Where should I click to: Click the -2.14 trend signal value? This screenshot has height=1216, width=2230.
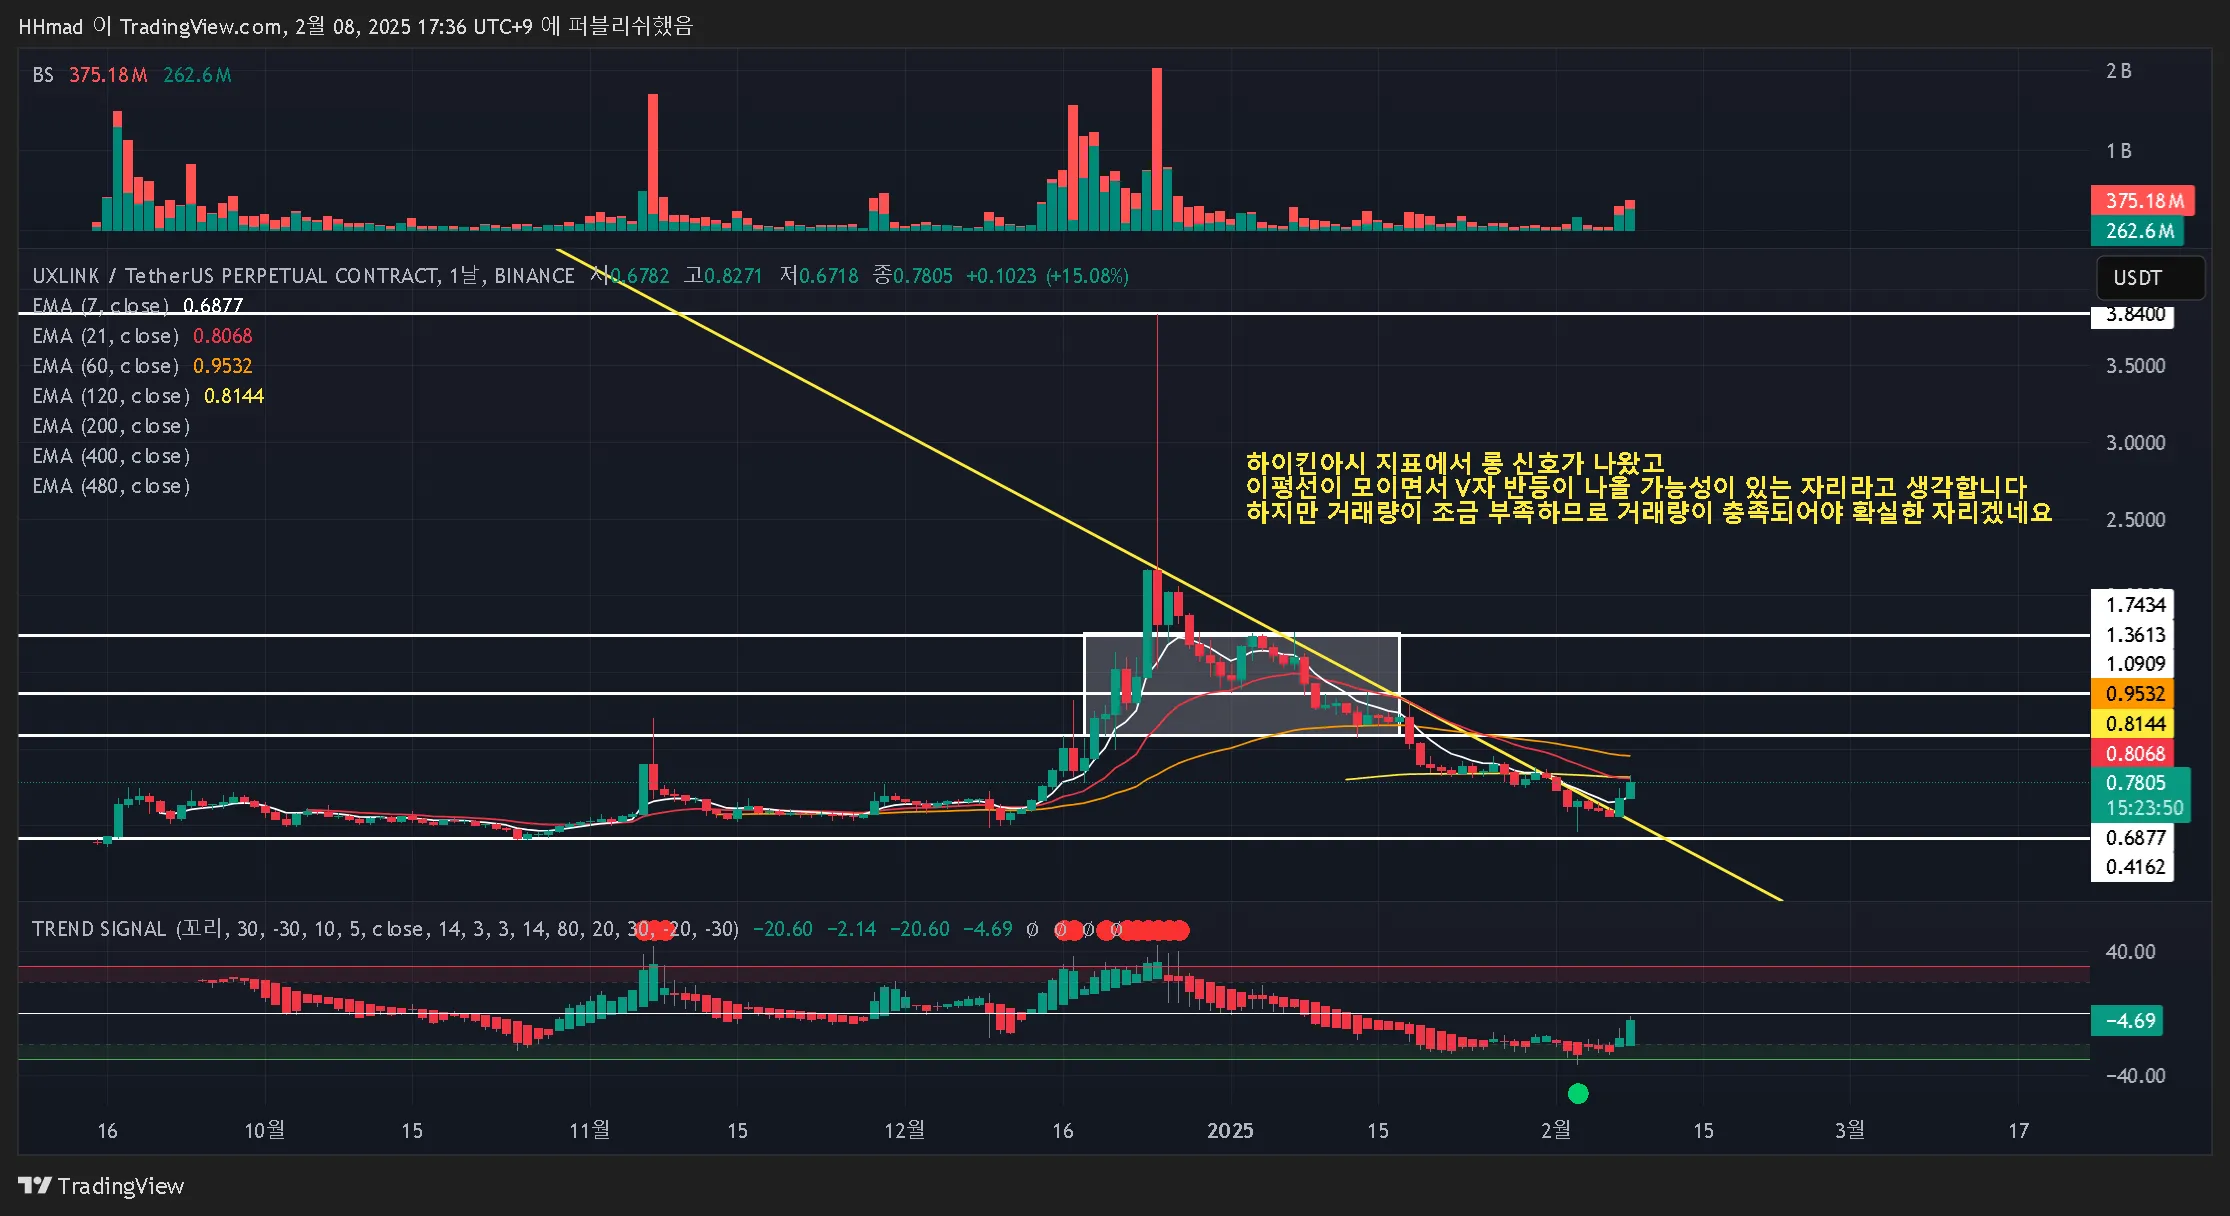point(851,929)
